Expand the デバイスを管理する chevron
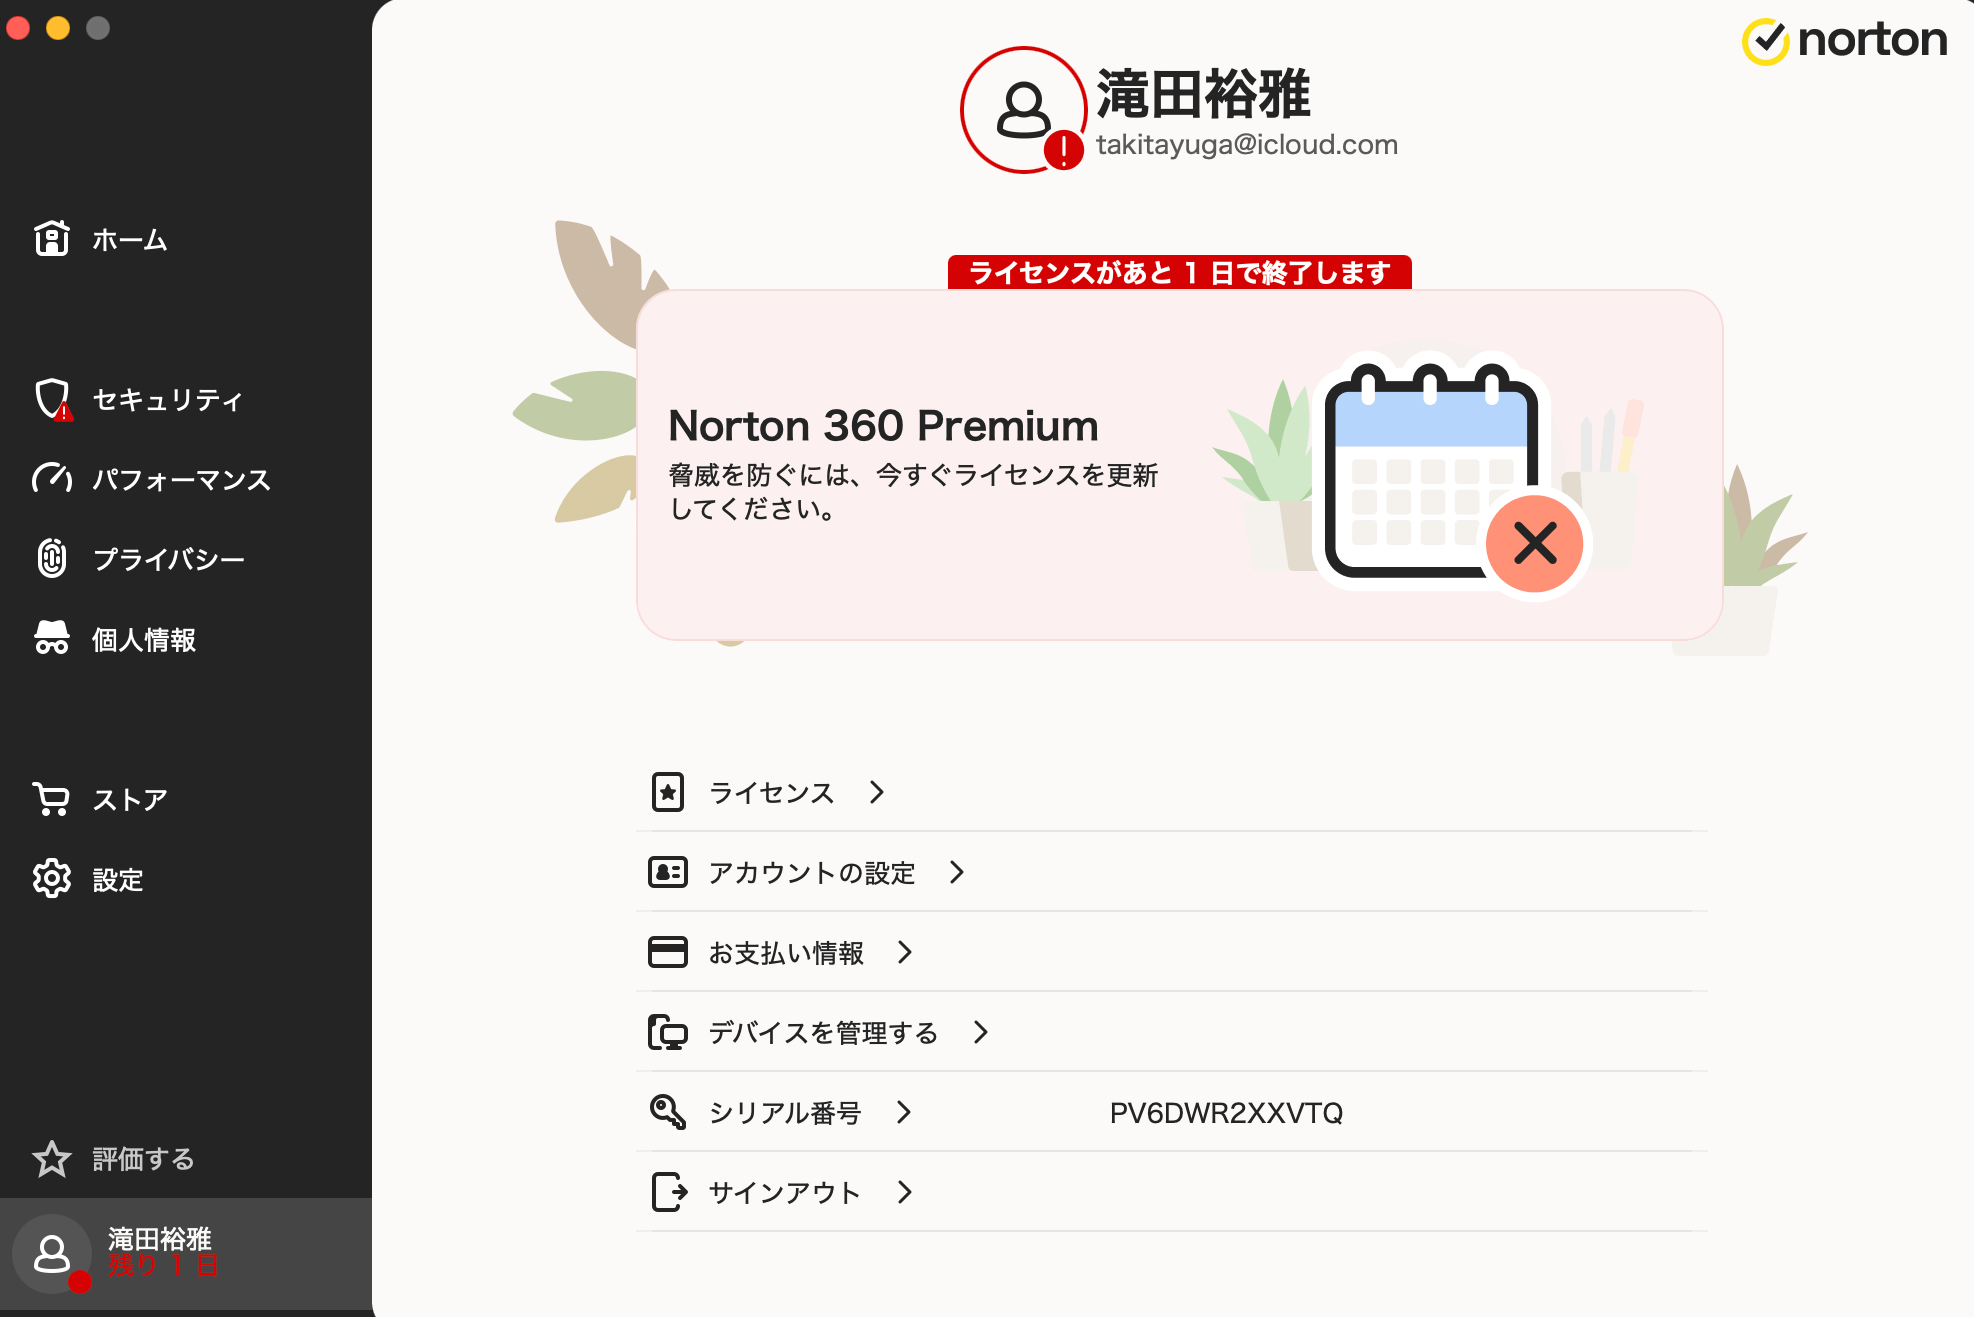Image resolution: width=1974 pixels, height=1317 pixels. pyautogui.click(x=981, y=1032)
